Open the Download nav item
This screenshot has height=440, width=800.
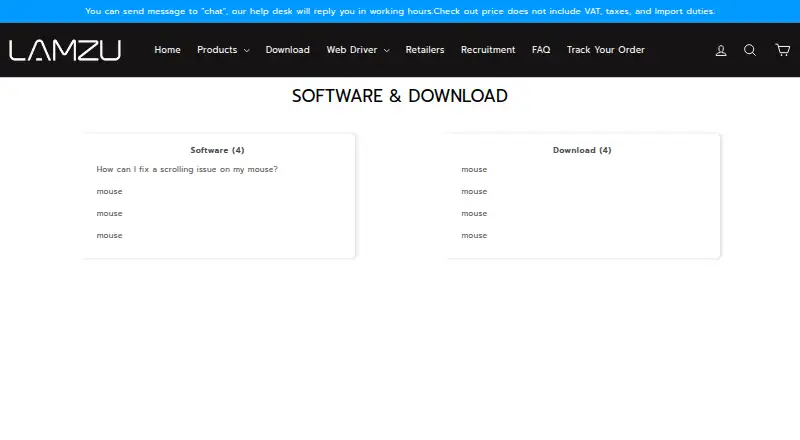click(287, 50)
